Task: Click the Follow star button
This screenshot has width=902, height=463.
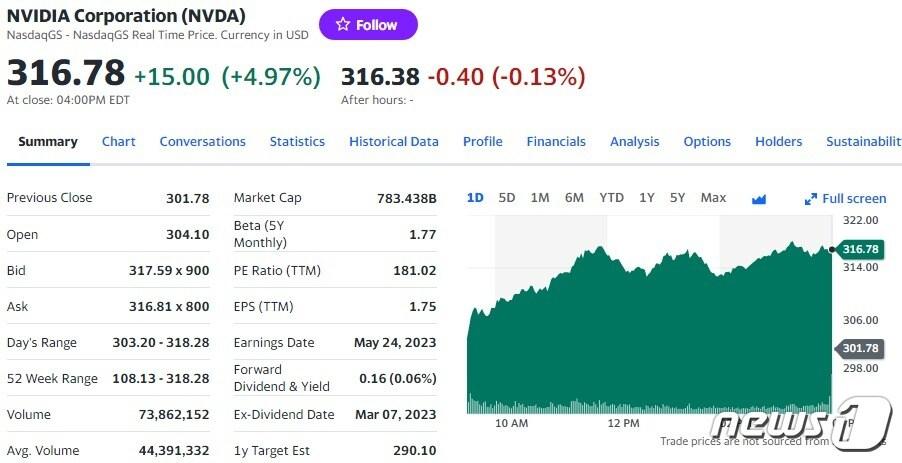Action: [368, 25]
